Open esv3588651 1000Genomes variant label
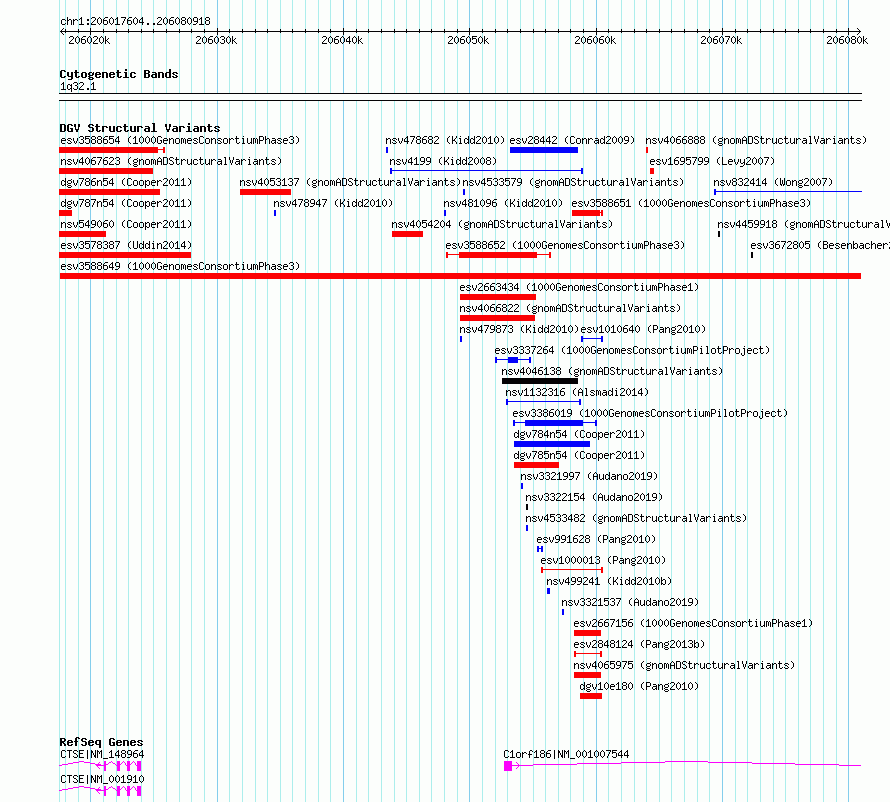Screen dimensions: 890x802 tap(691, 203)
